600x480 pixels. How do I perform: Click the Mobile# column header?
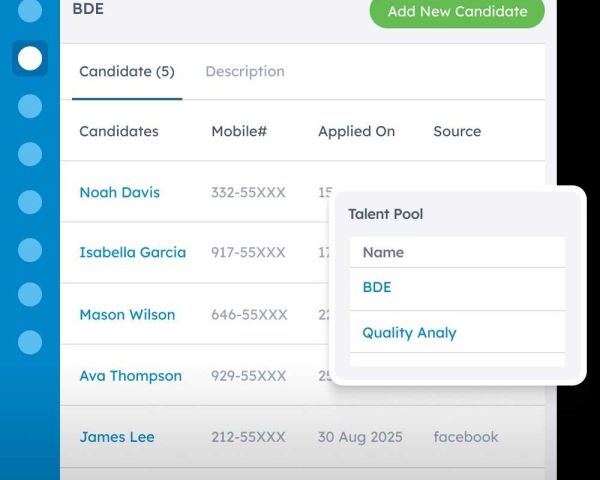(239, 132)
